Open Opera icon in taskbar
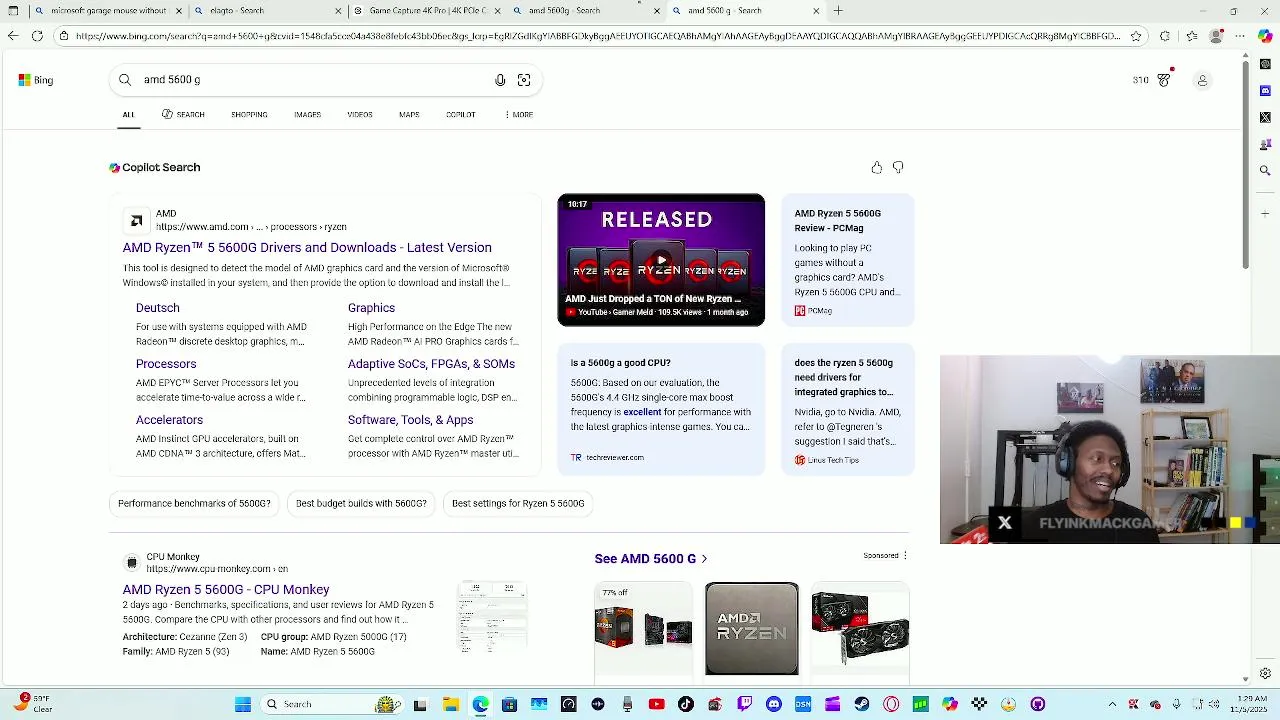The image size is (1280, 720). [x=891, y=704]
